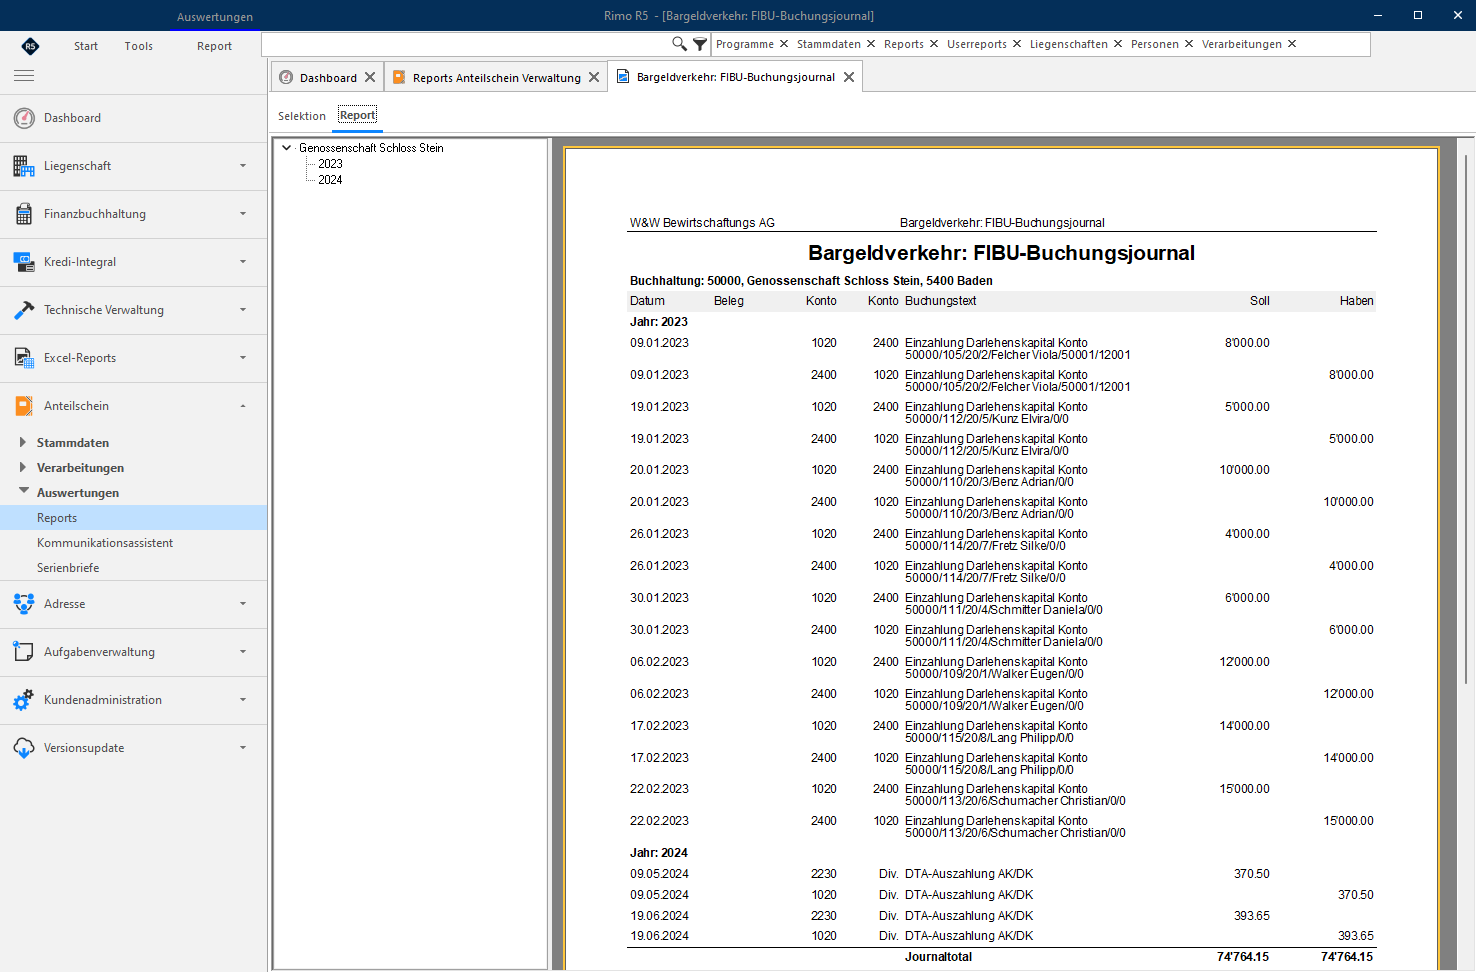Click the Adresse people icon

(x=24, y=604)
